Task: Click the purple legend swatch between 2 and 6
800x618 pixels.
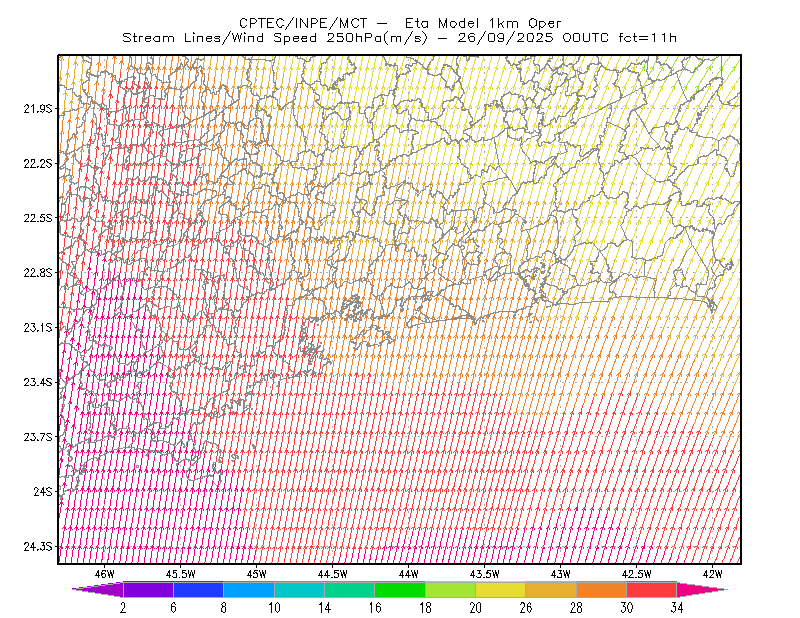Action: coord(148,589)
